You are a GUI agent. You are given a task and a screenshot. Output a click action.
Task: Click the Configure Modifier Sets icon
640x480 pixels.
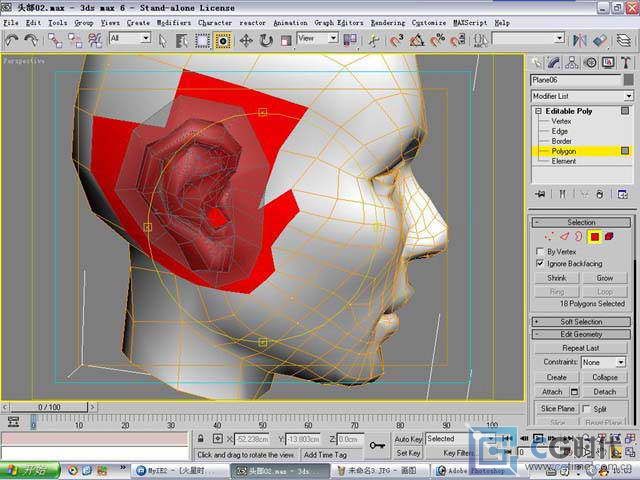(x=622, y=194)
